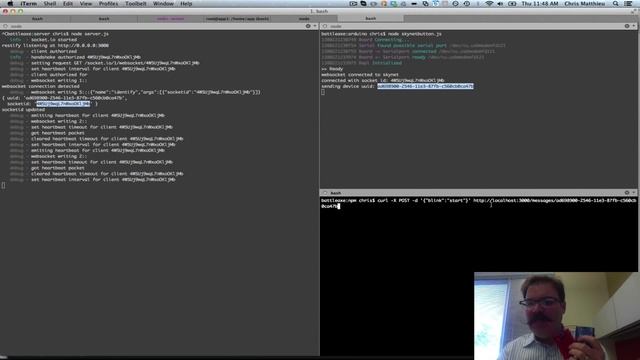Click gear icon of curl bash pane
The width and height of the screenshot is (640, 360).
[x=627, y=193]
